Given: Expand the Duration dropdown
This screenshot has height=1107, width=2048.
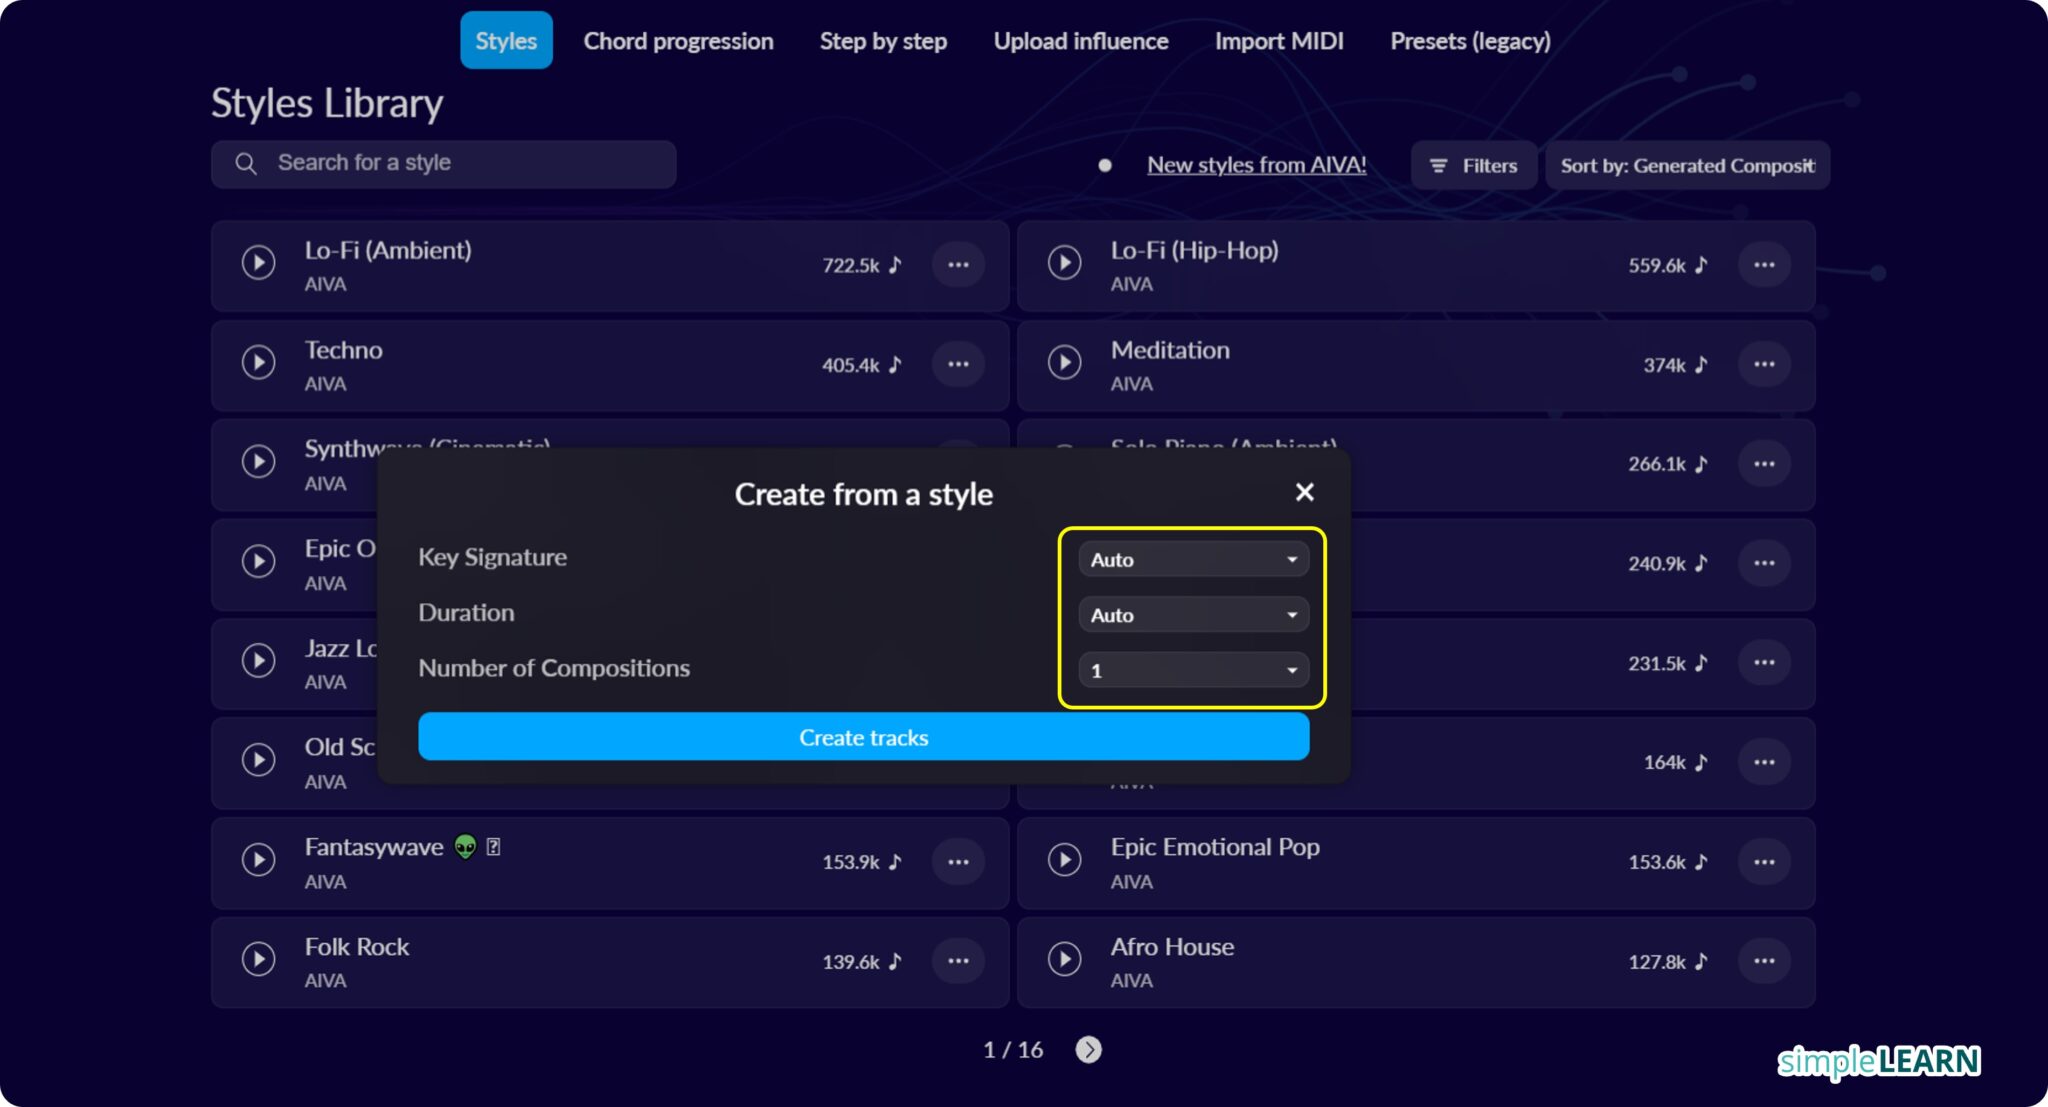Looking at the screenshot, I should point(1193,615).
